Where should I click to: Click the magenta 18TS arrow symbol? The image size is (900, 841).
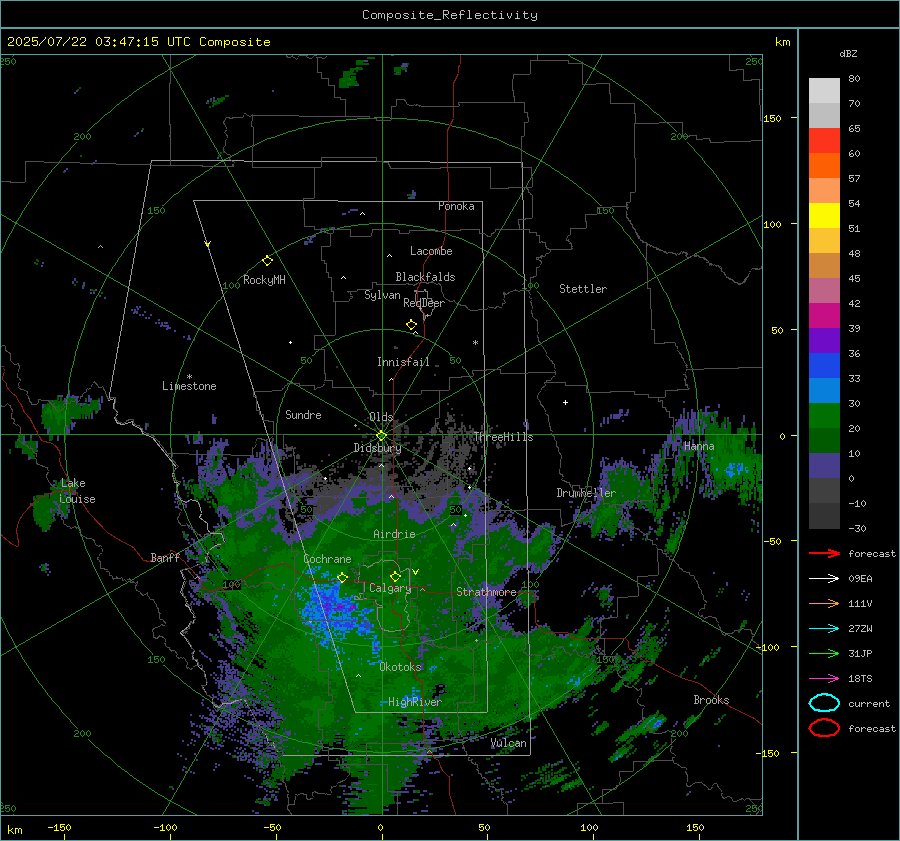click(x=824, y=678)
